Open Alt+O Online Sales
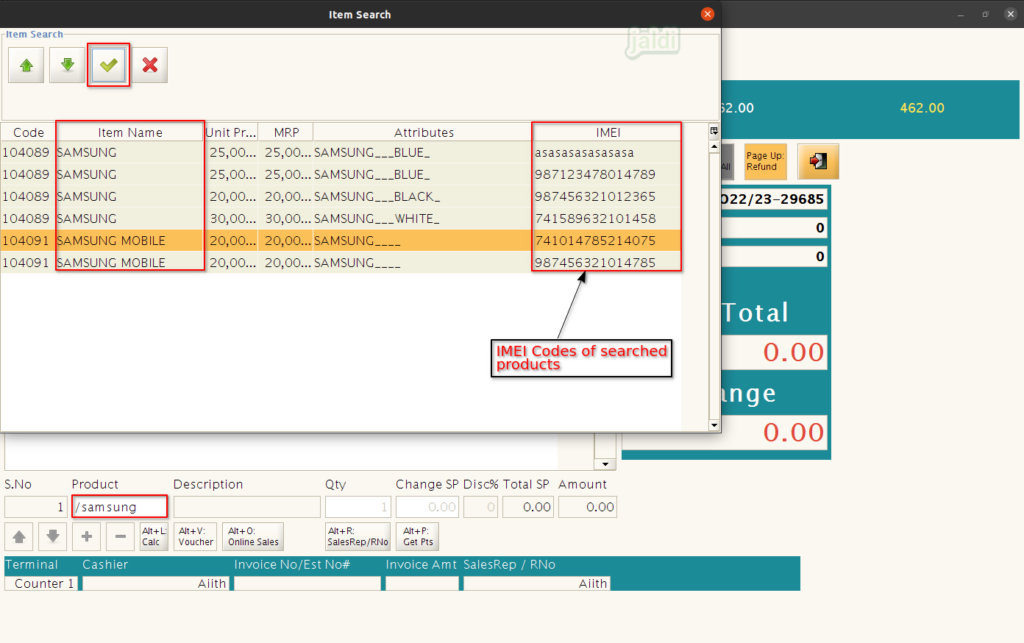Screen dimensions: 1024x643 point(253,537)
